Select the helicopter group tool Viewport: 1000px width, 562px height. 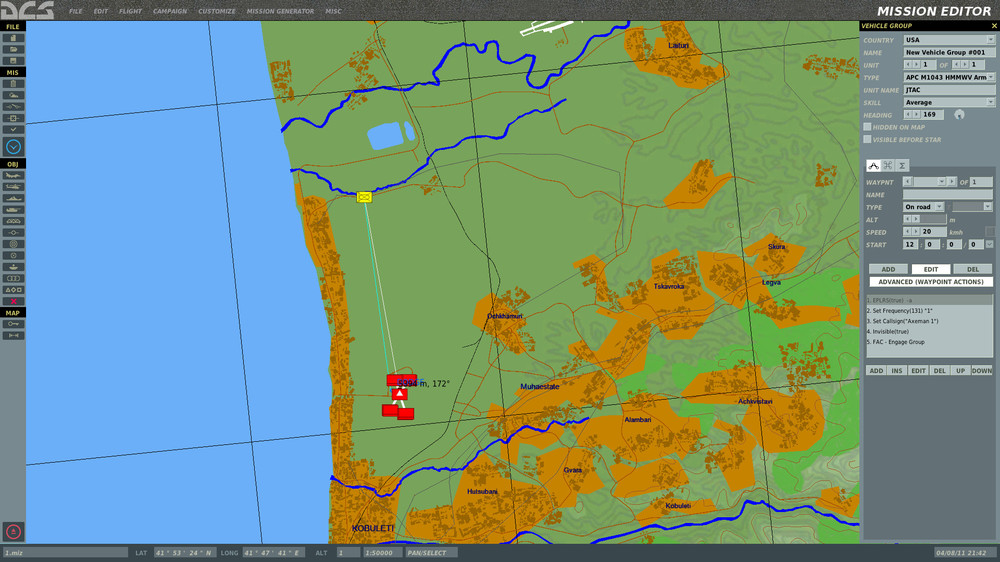point(13,187)
